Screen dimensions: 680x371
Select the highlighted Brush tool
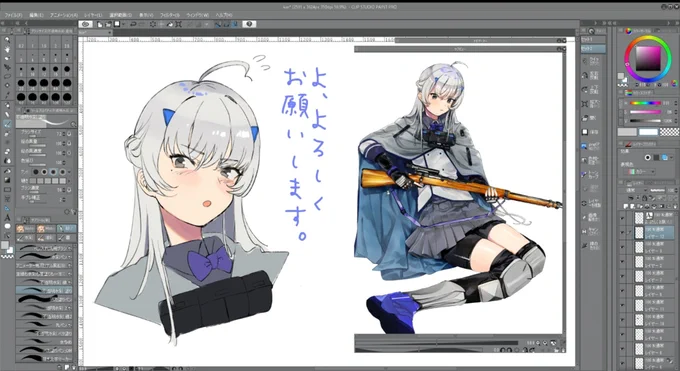pyautogui.click(x=7, y=124)
